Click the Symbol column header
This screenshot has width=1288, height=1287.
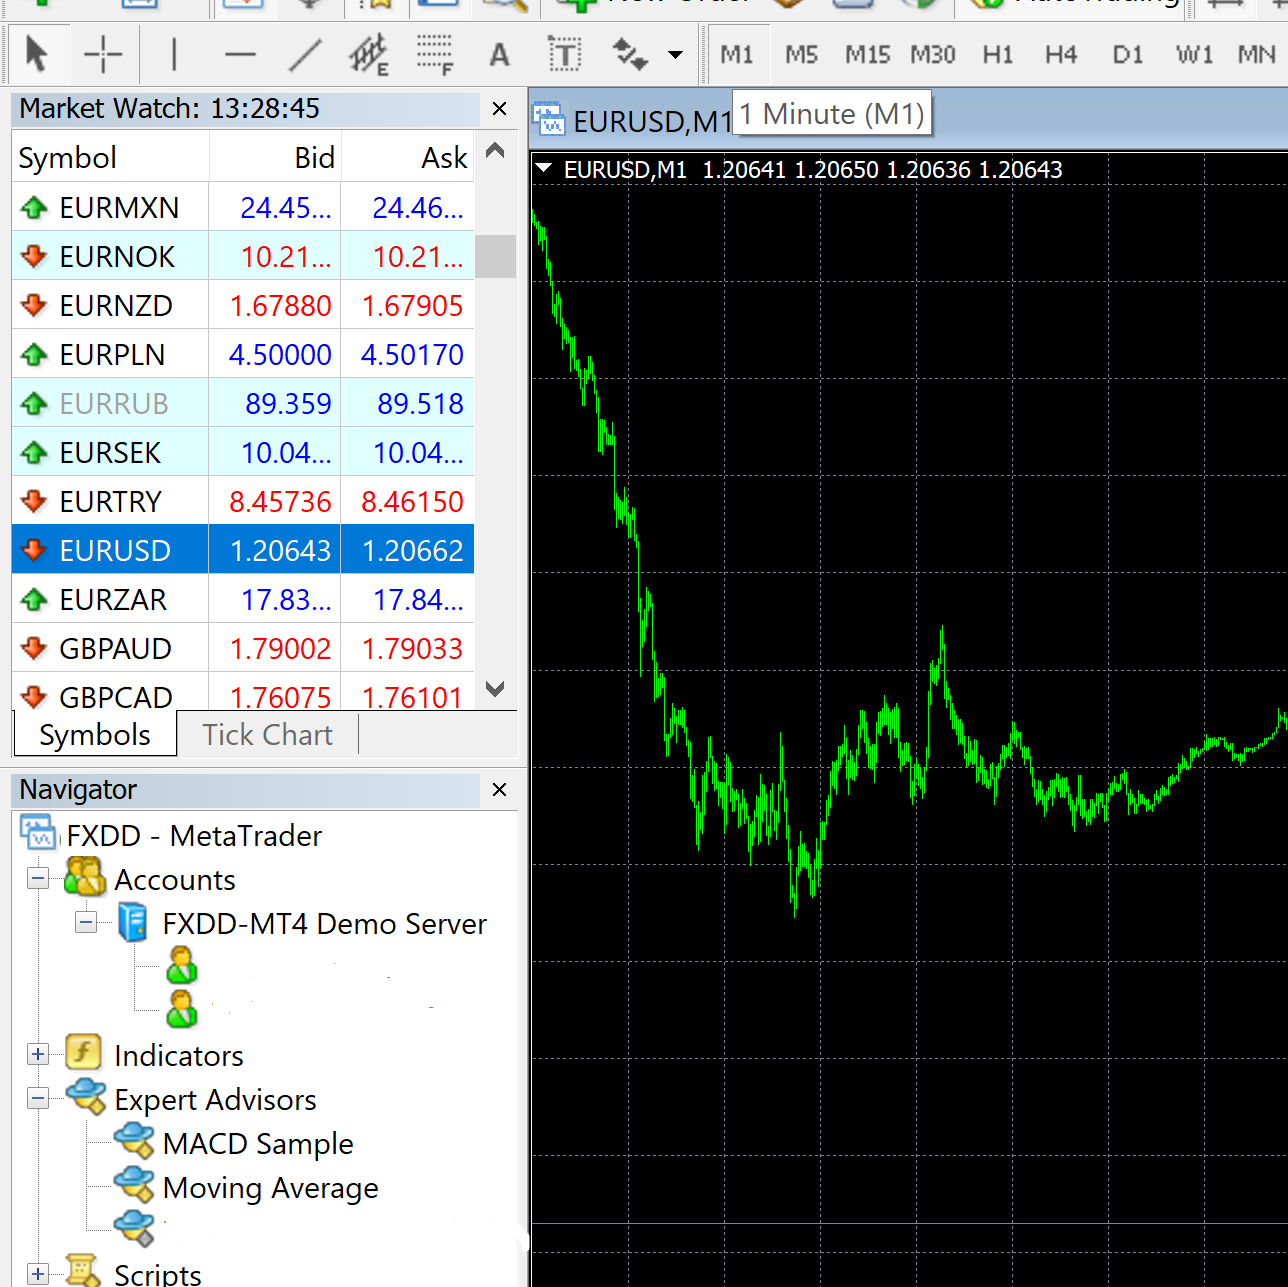tap(110, 157)
